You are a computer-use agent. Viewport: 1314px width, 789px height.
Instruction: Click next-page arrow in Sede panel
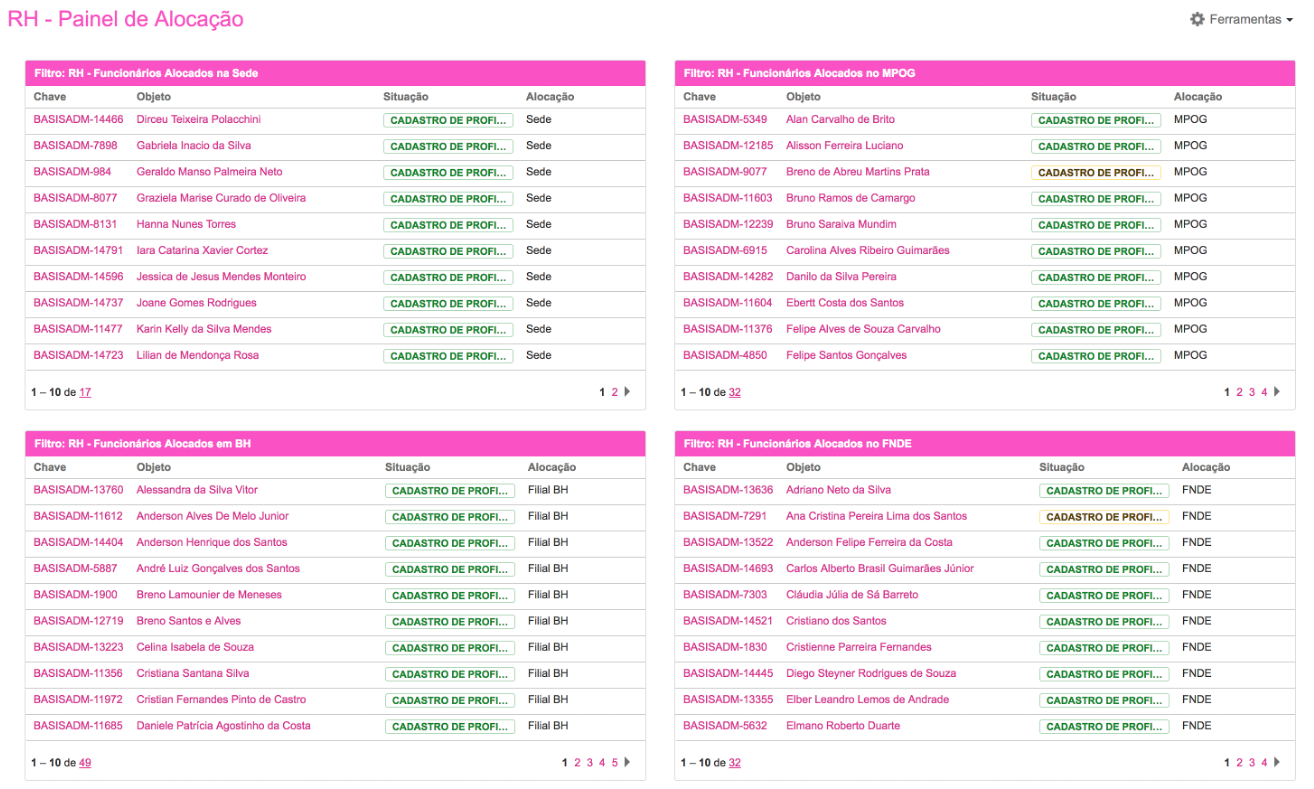tap(627, 392)
